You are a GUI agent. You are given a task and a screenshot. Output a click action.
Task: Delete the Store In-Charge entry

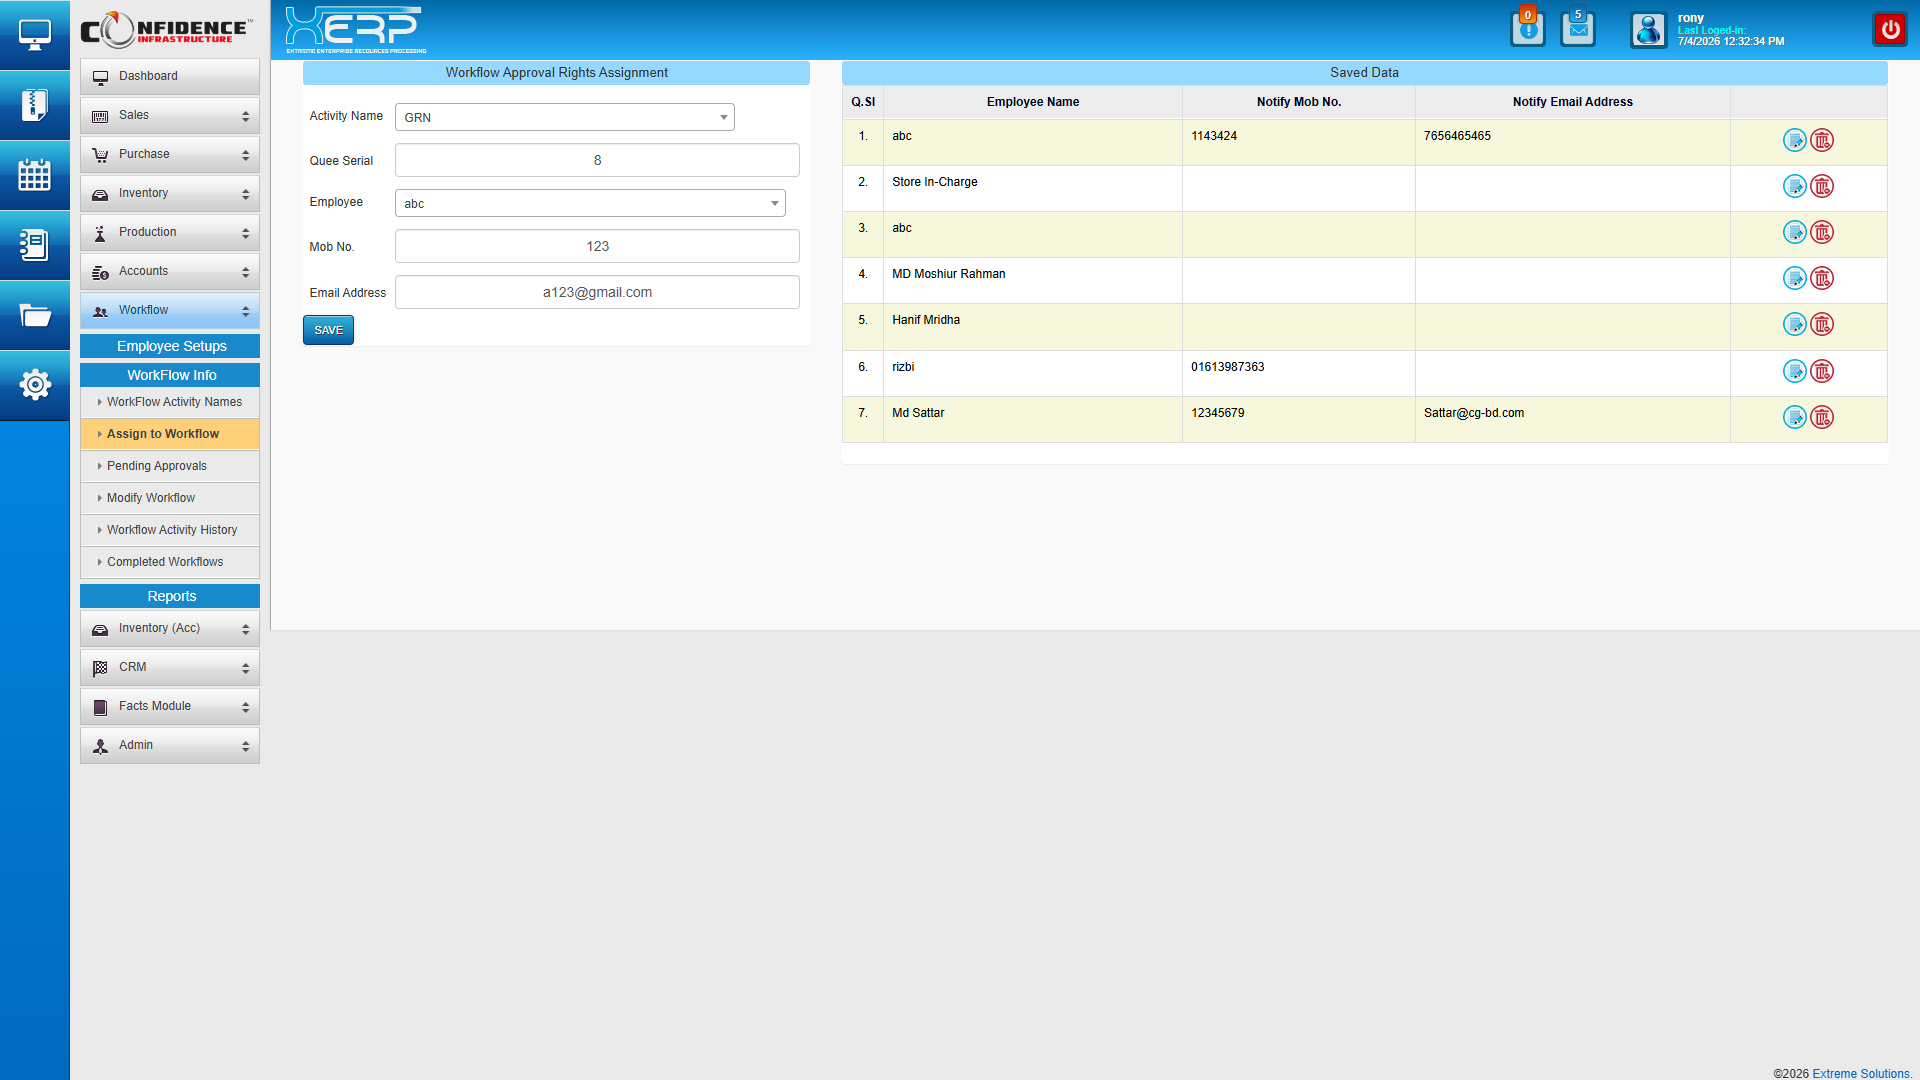pos(1822,186)
